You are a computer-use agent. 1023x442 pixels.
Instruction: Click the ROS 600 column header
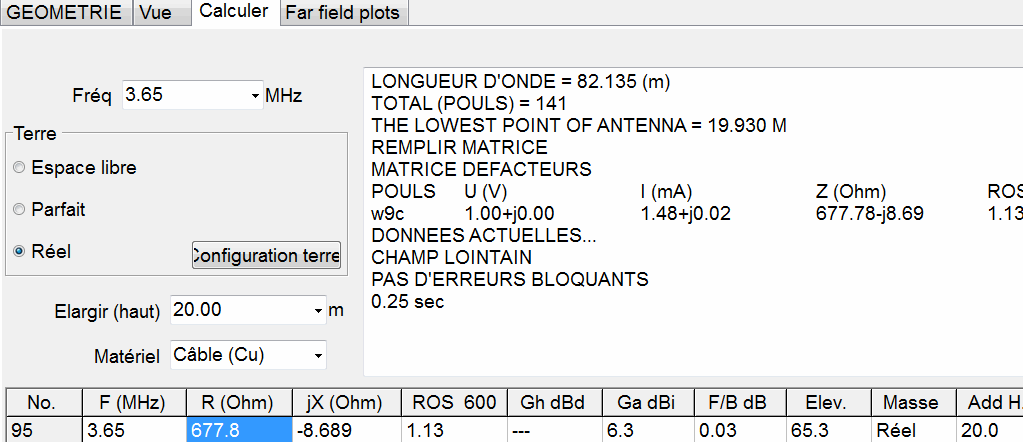pos(453,403)
